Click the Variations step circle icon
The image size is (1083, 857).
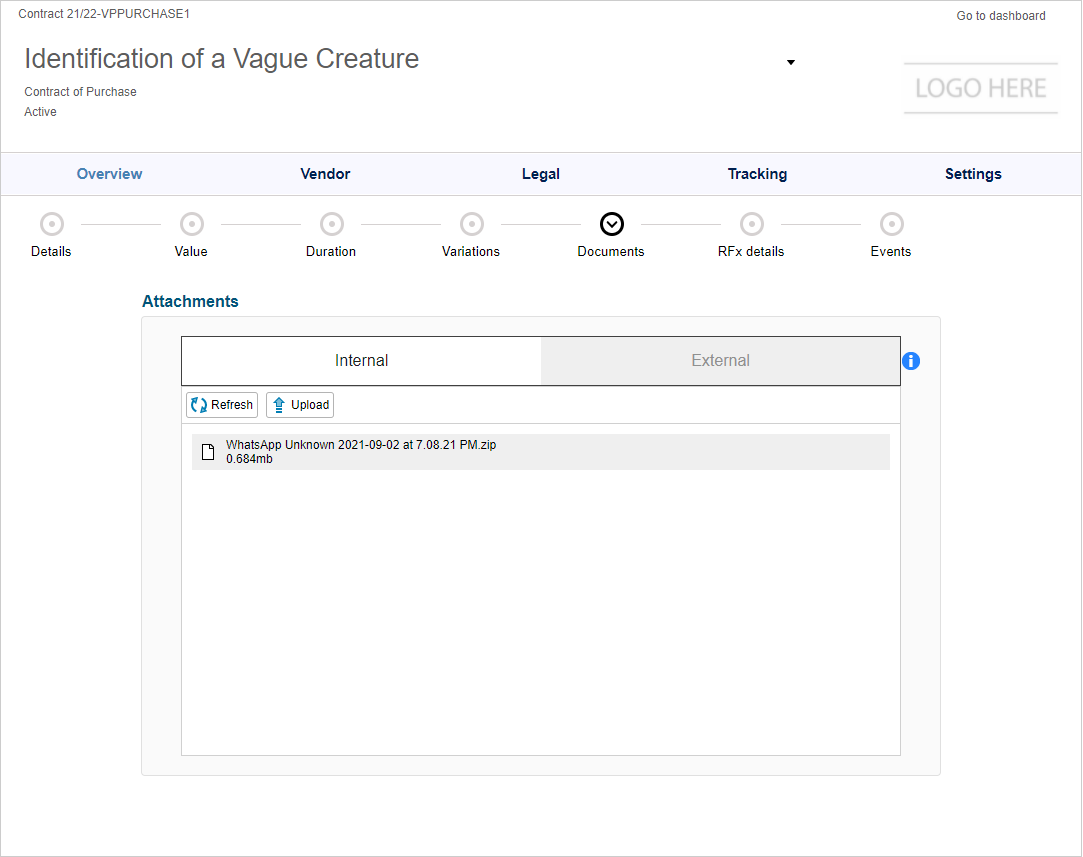[472, 224]
